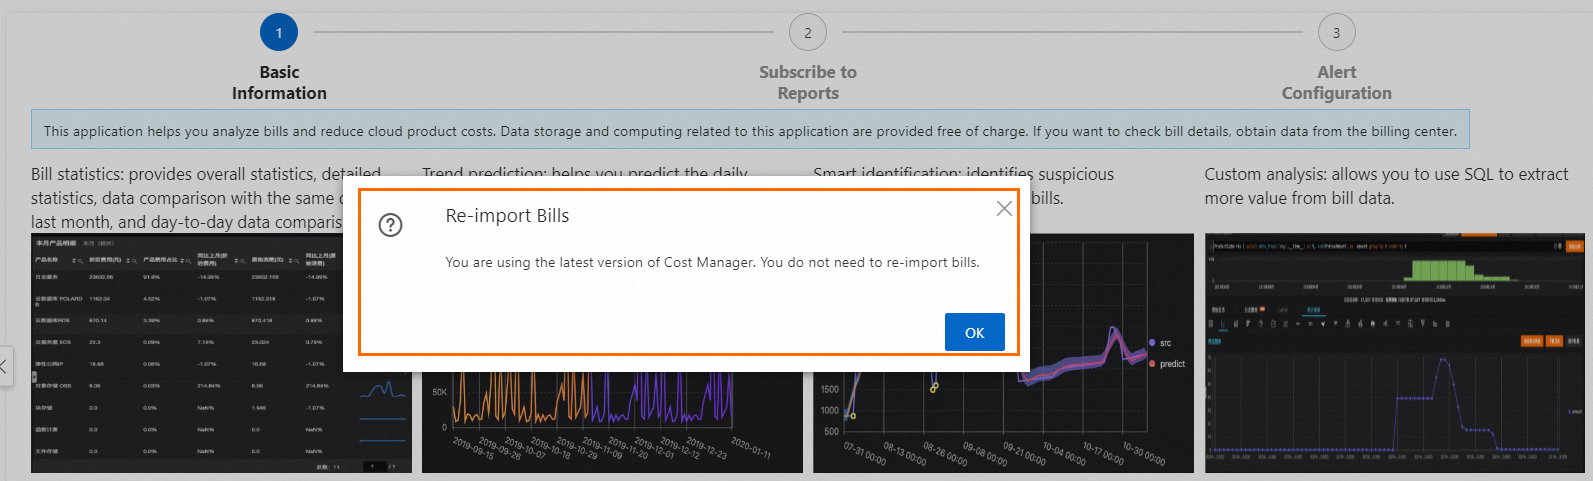Select step 2 circle icon

coord(808,32)
